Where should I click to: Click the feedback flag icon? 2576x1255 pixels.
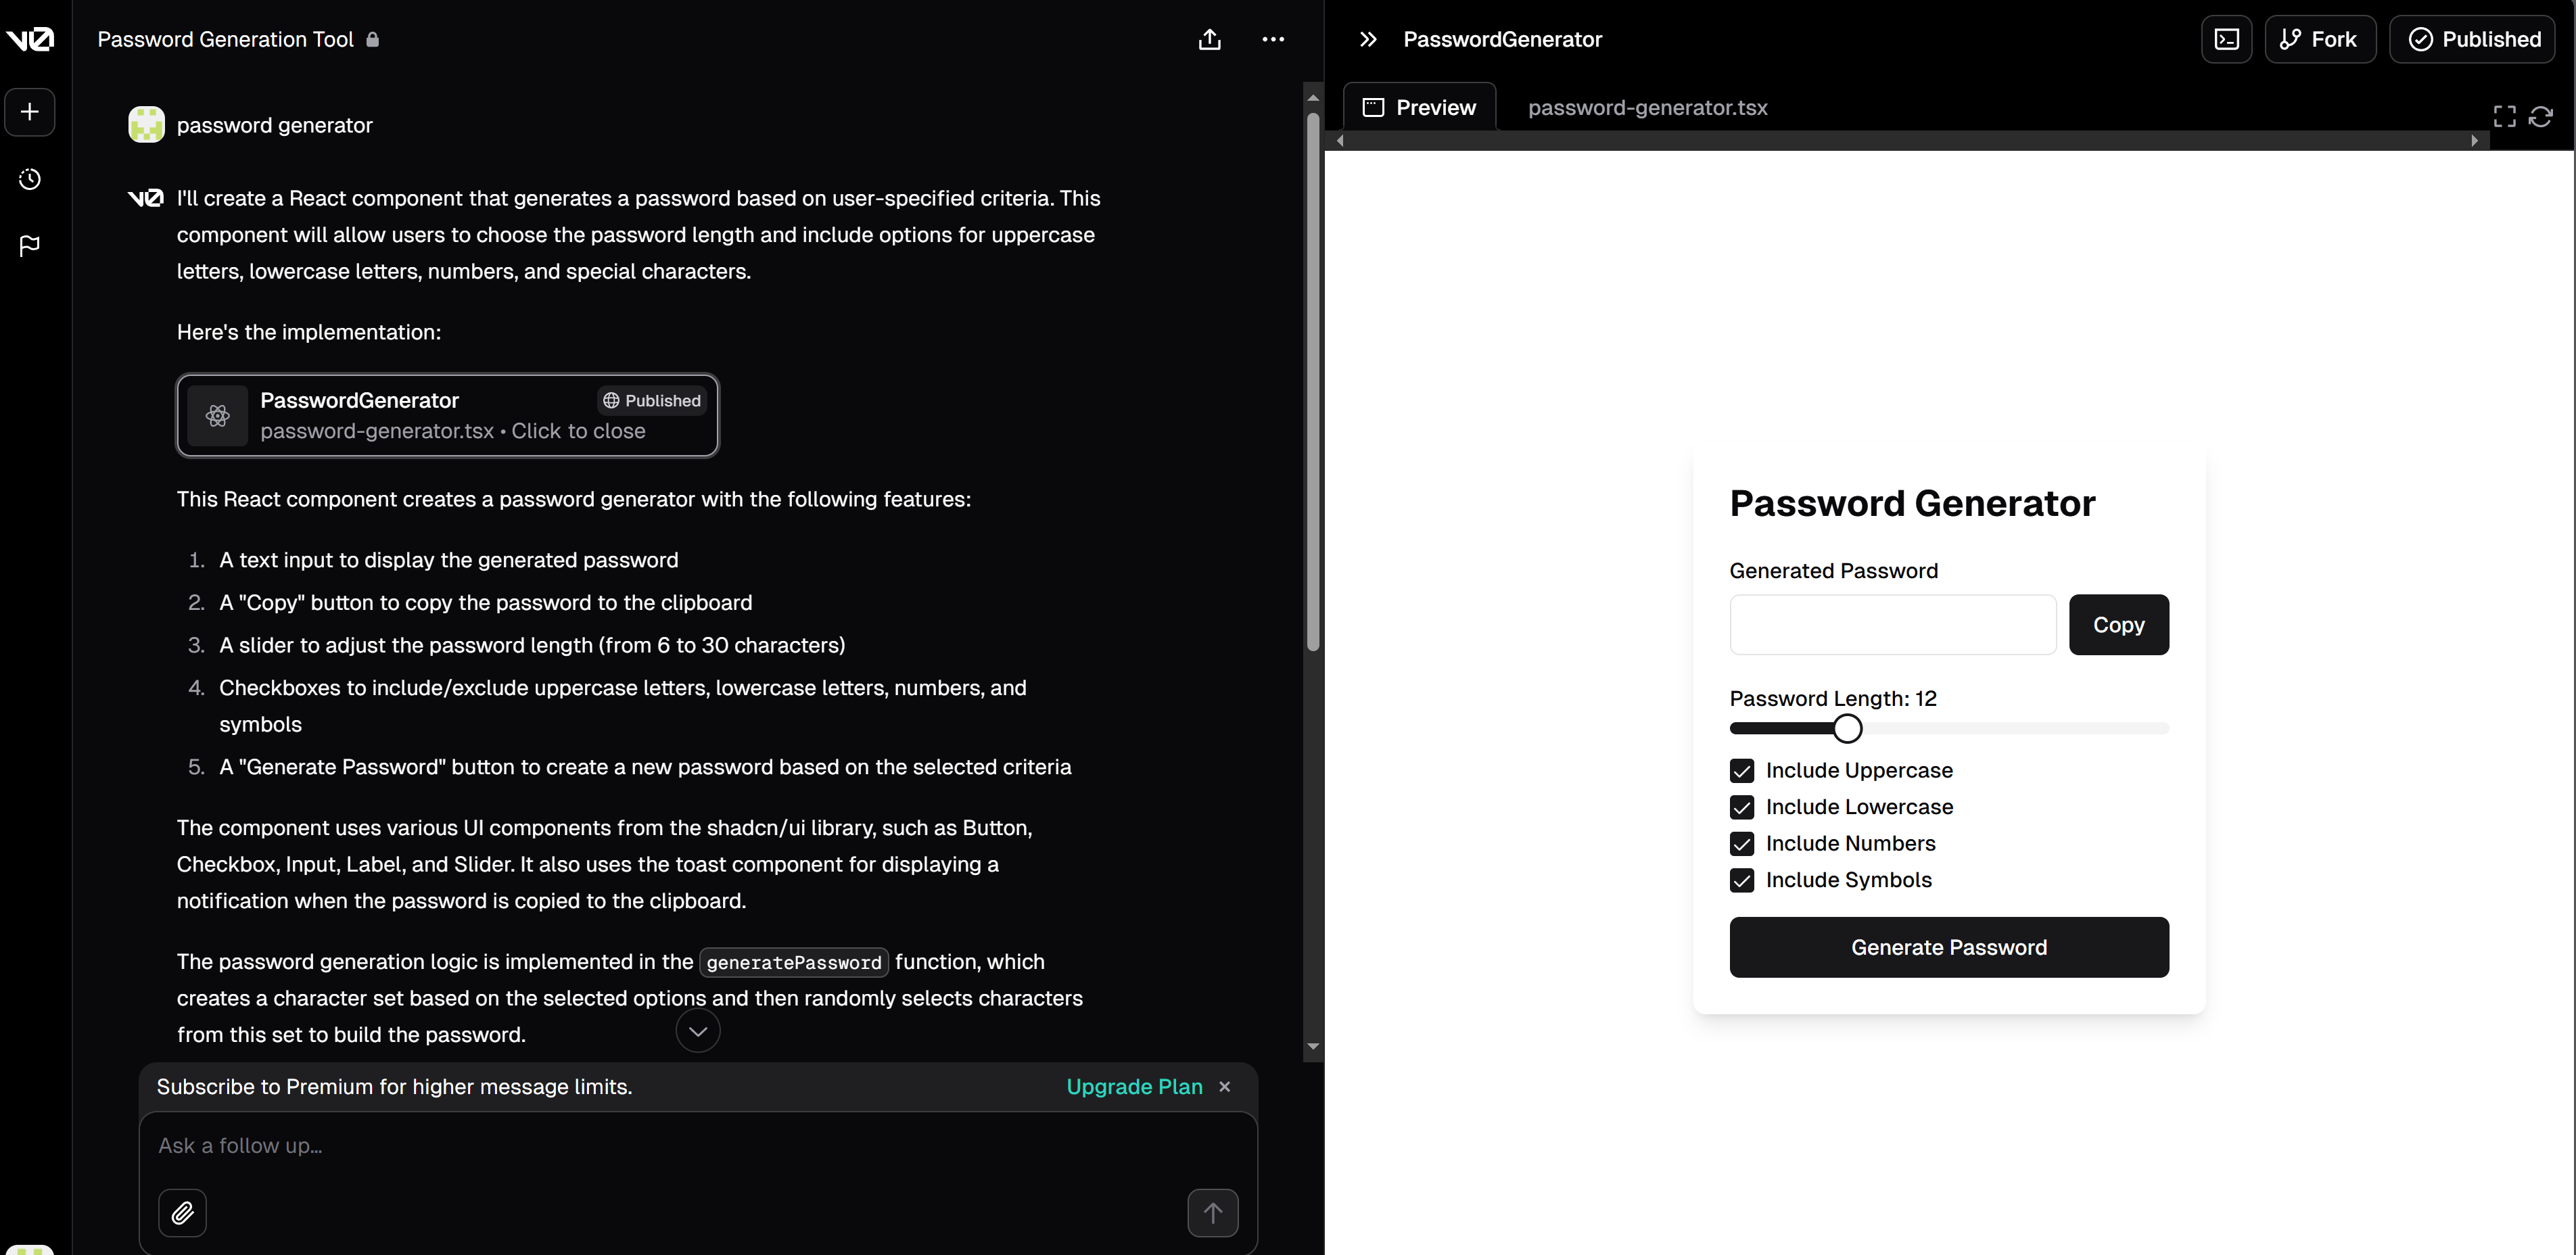tap(29, 245)
